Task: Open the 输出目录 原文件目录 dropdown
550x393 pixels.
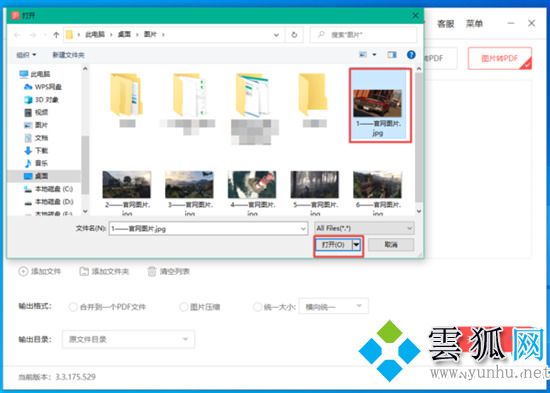Action: pyautogui.click(x=128, y=339)
